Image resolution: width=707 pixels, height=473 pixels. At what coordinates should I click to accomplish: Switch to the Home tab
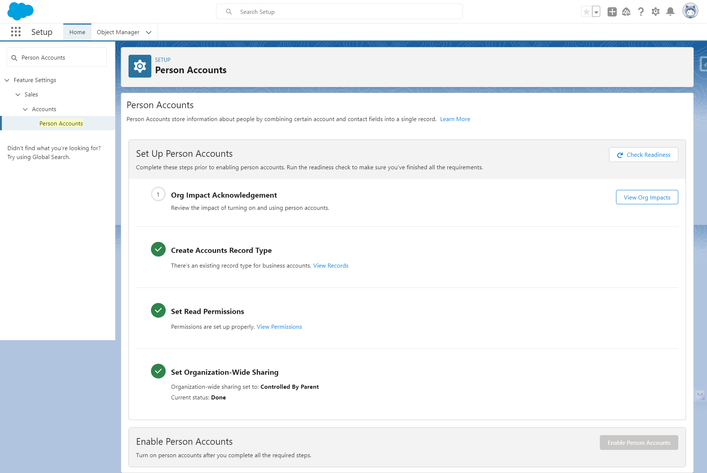pyautogui.click(x=77, y=32)
